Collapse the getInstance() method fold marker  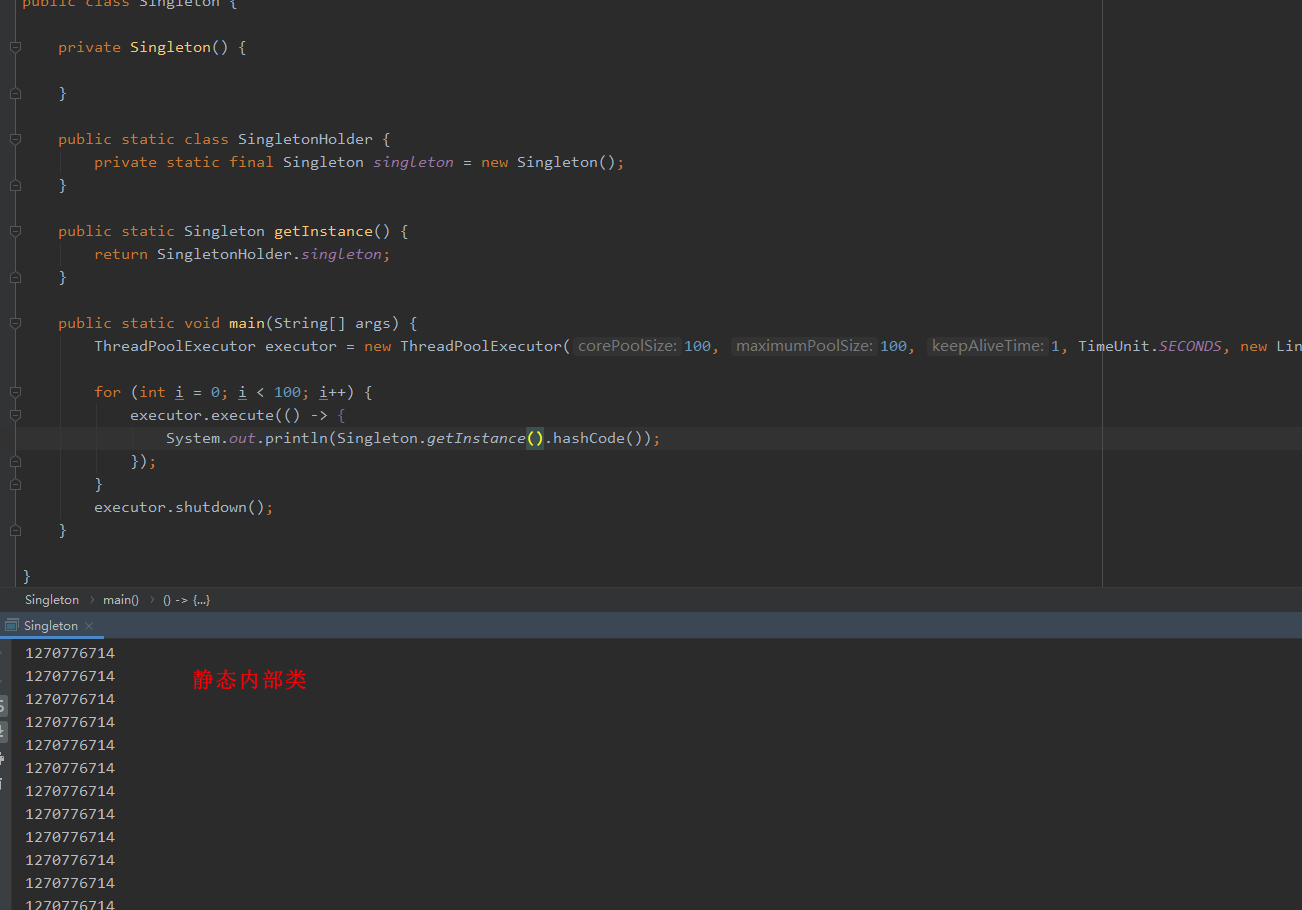(x=15, y=231)
